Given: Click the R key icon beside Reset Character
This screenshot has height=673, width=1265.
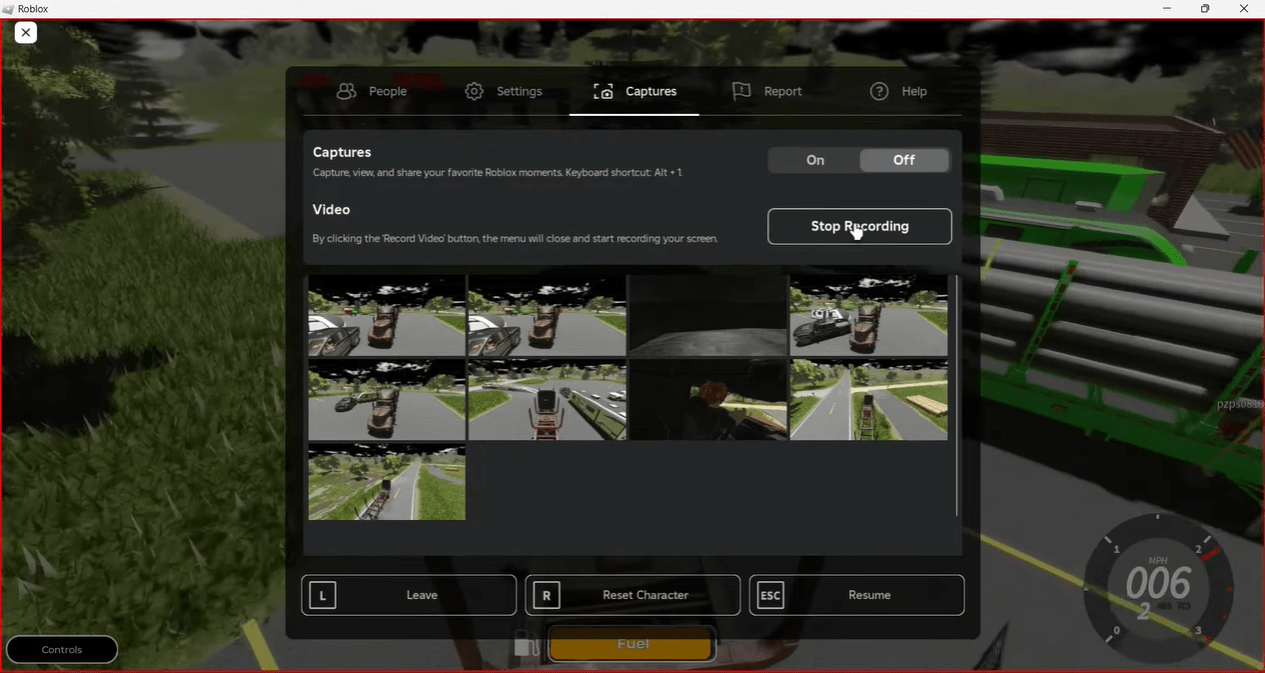Looking at the screenshot, I should (x=546, y=595).
